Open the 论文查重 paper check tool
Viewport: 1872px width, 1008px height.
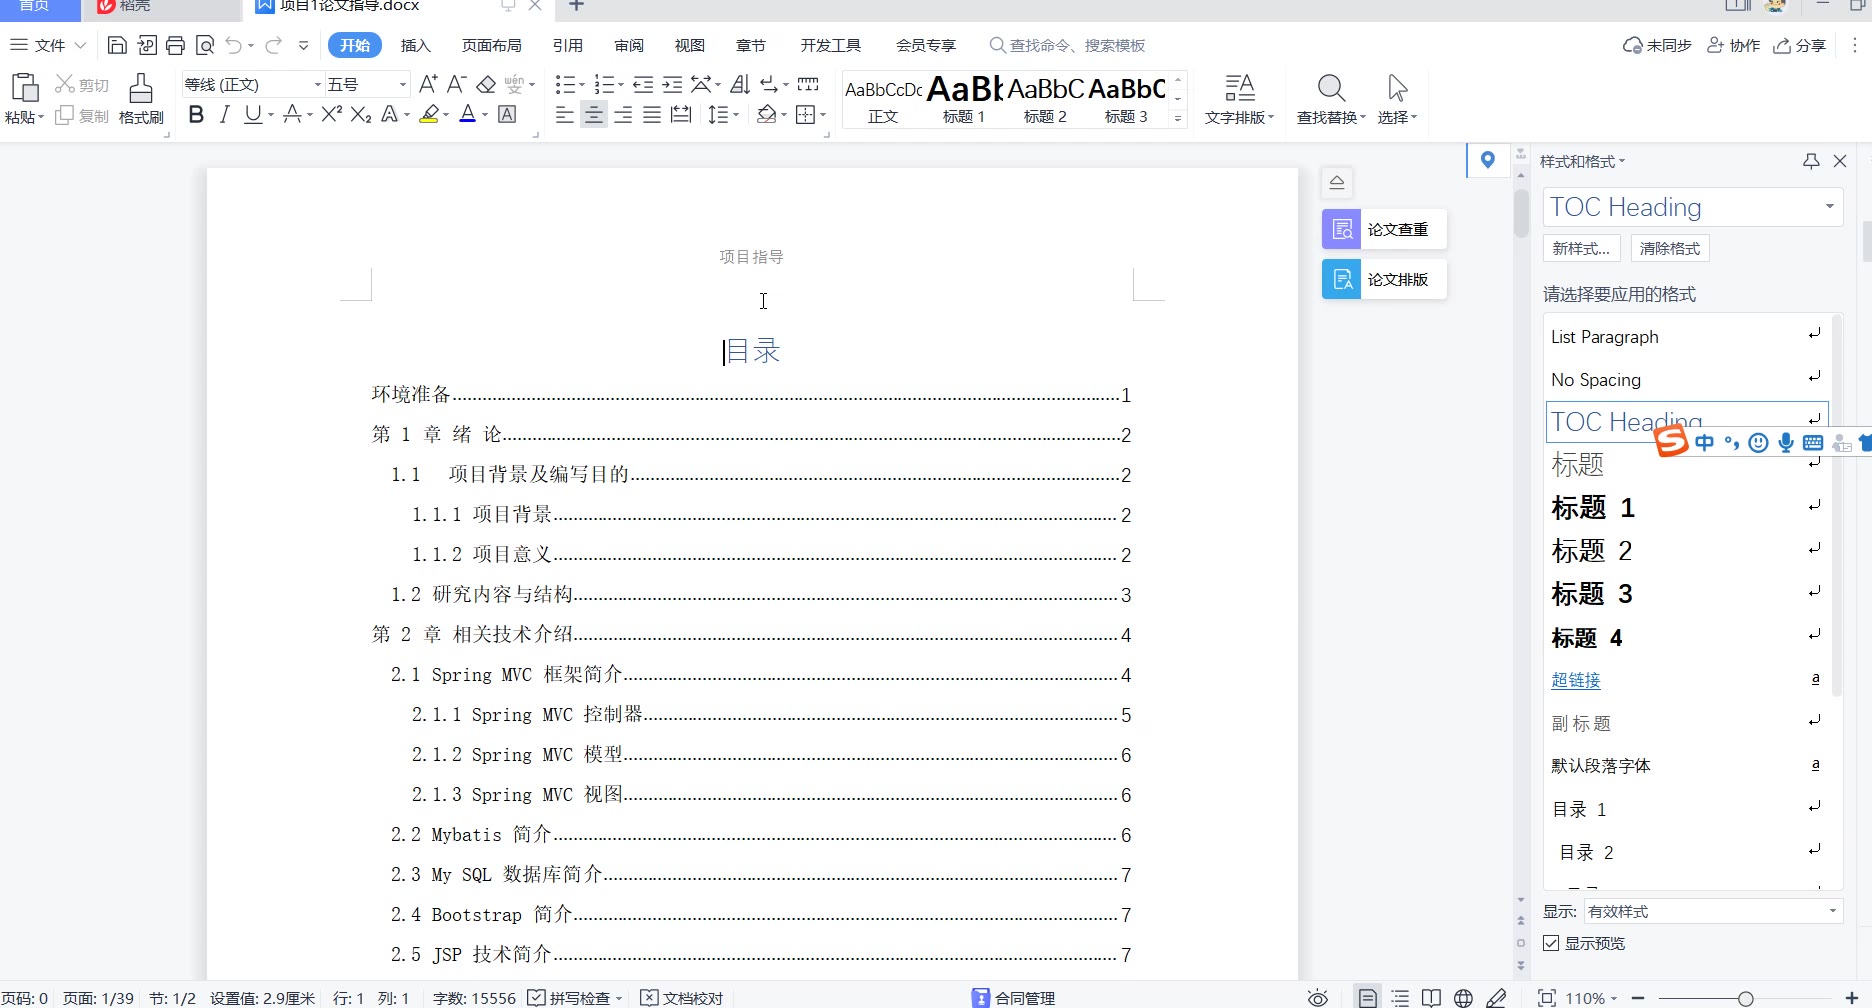[x=1383, y=229]
